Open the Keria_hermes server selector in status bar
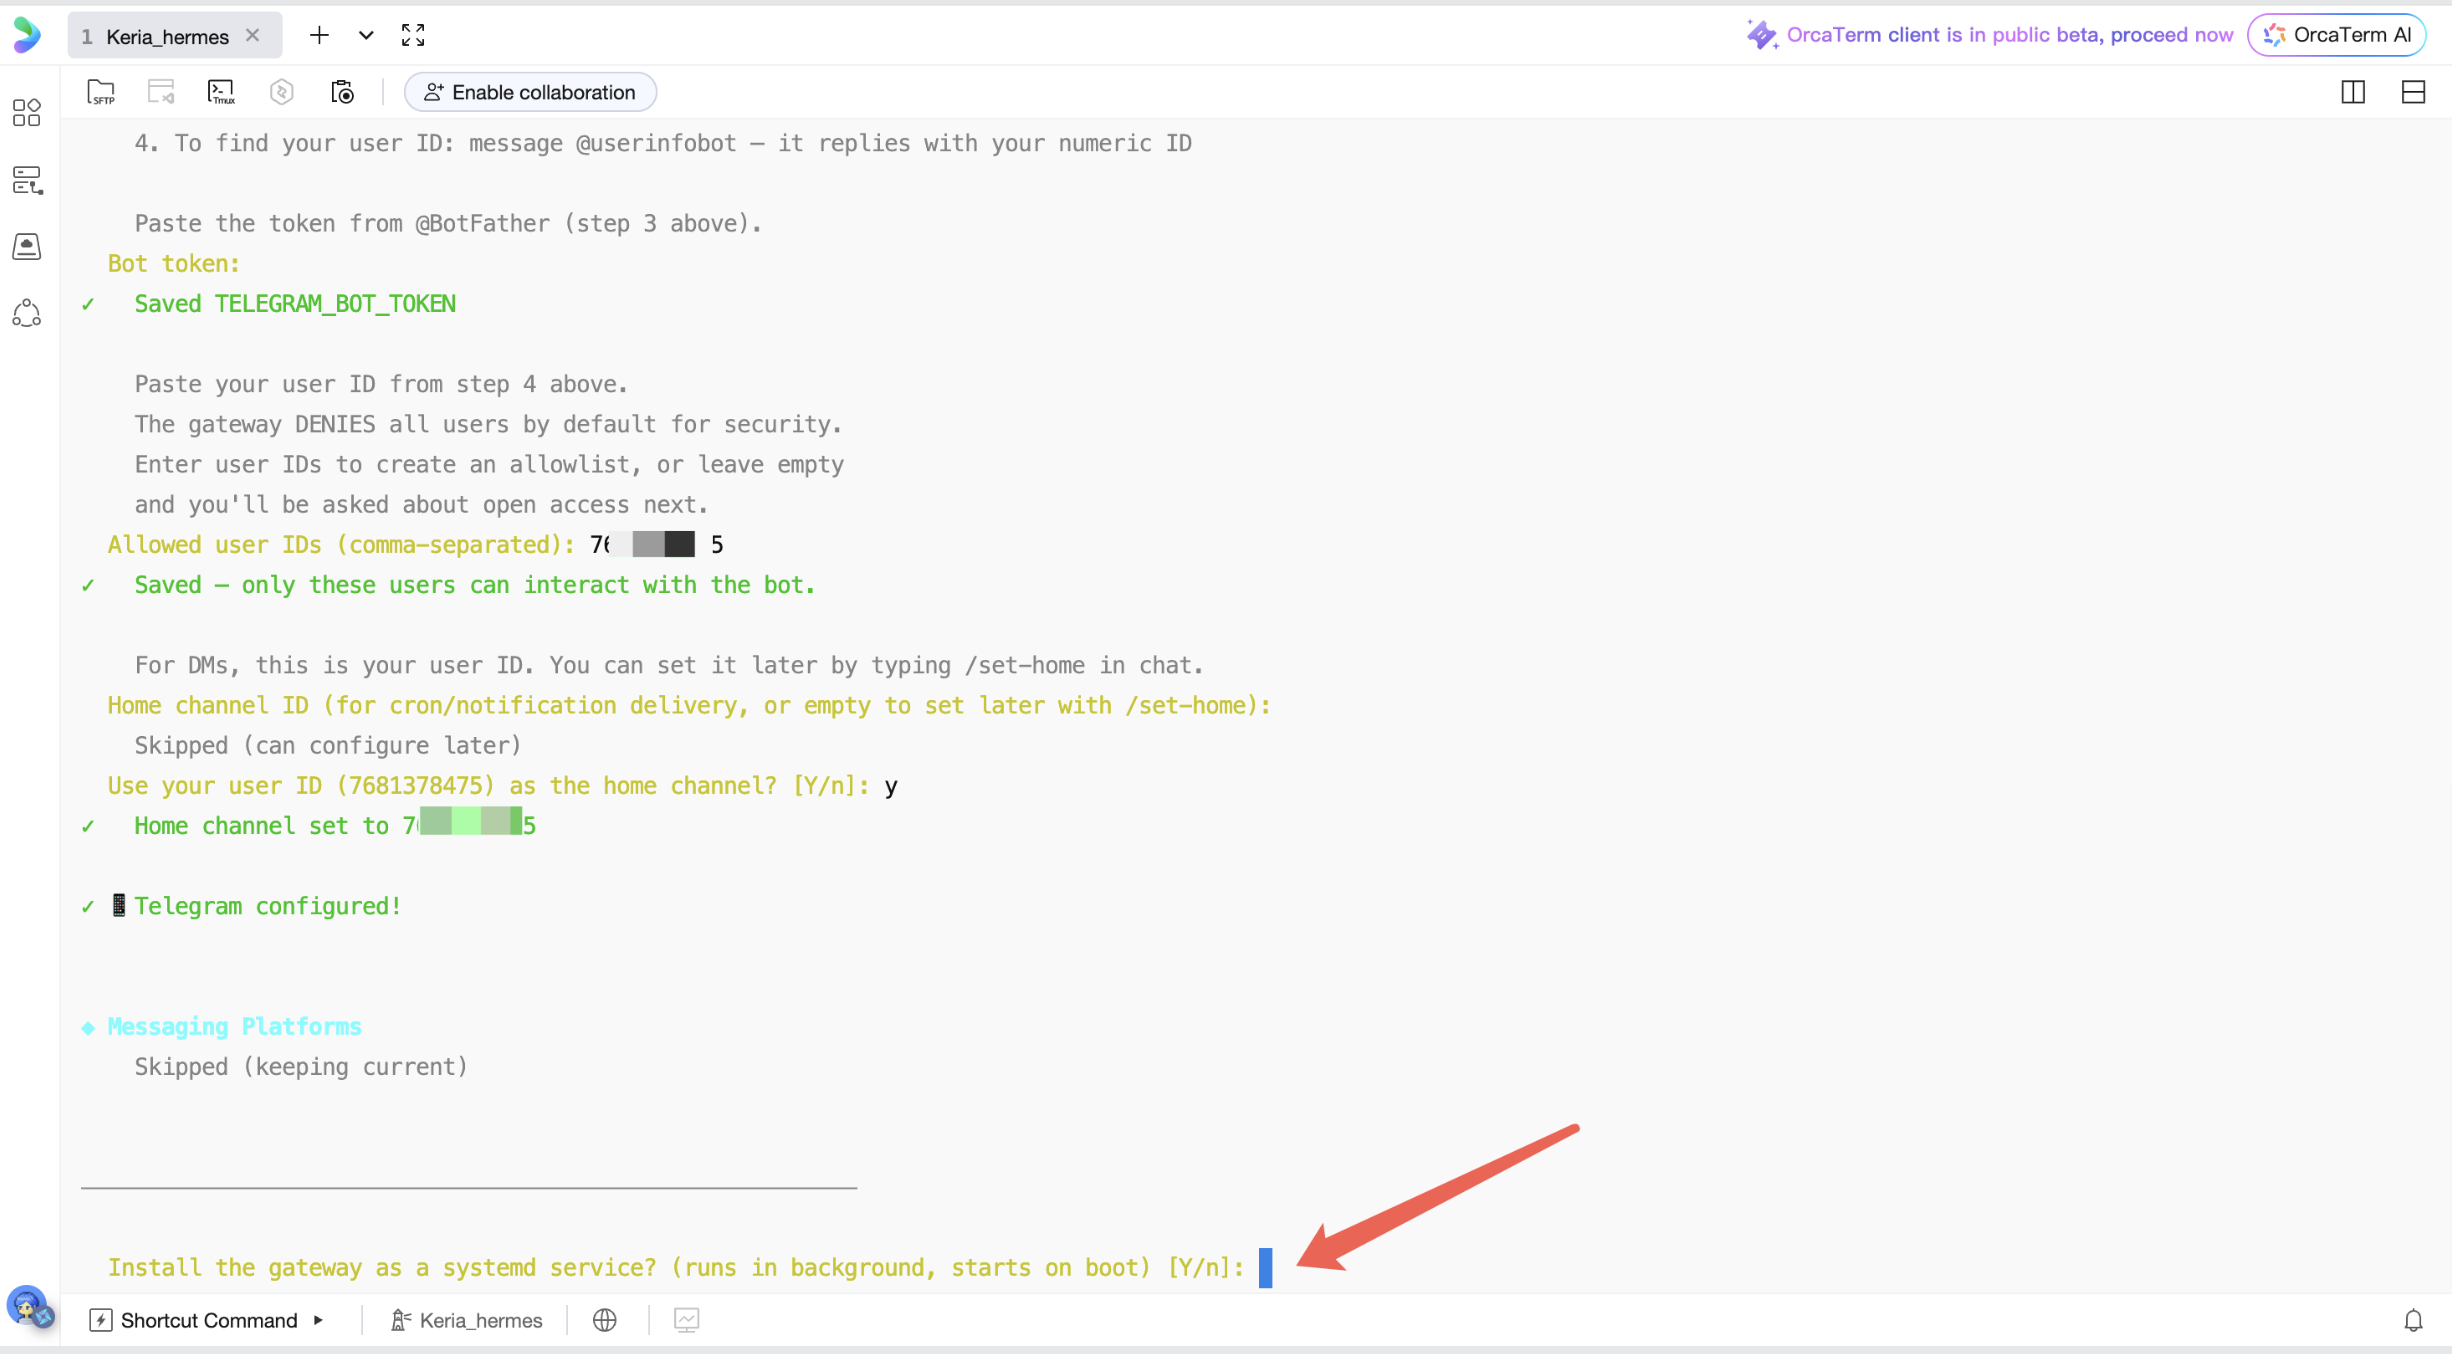2452x1354 pixels. (x=467, y=1320)
